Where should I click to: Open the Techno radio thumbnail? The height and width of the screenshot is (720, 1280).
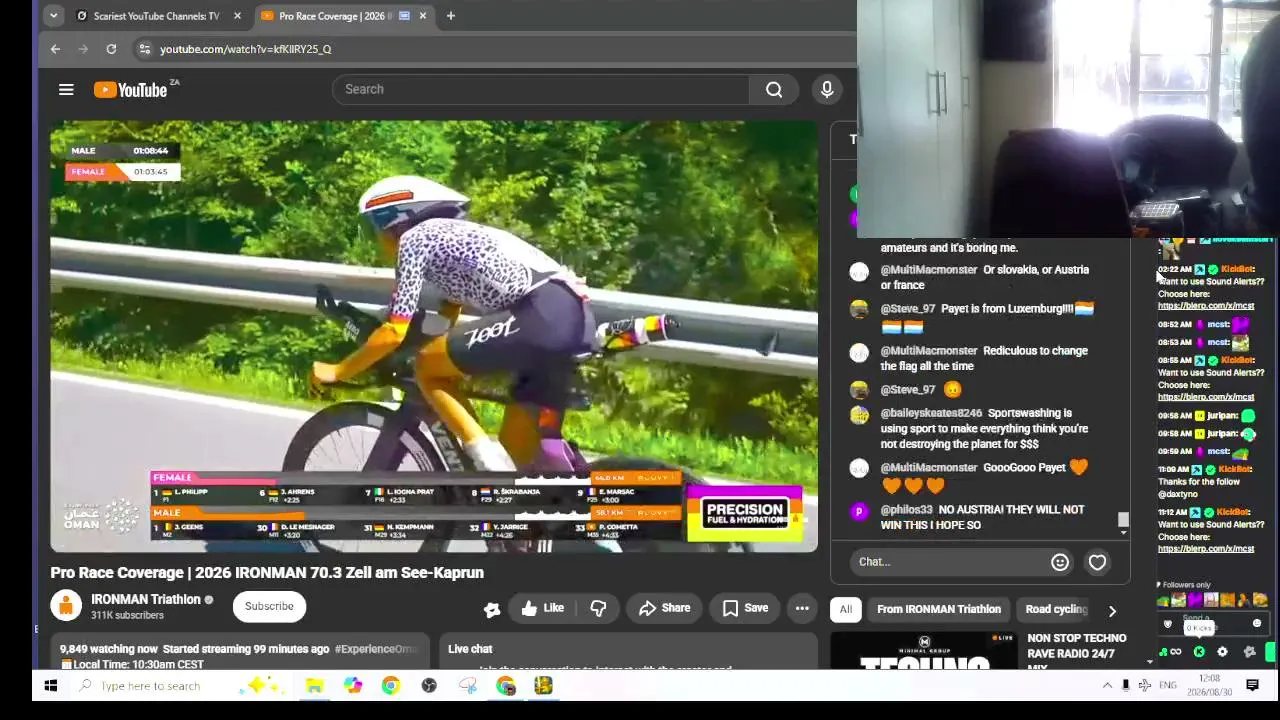tap(925, 651)
